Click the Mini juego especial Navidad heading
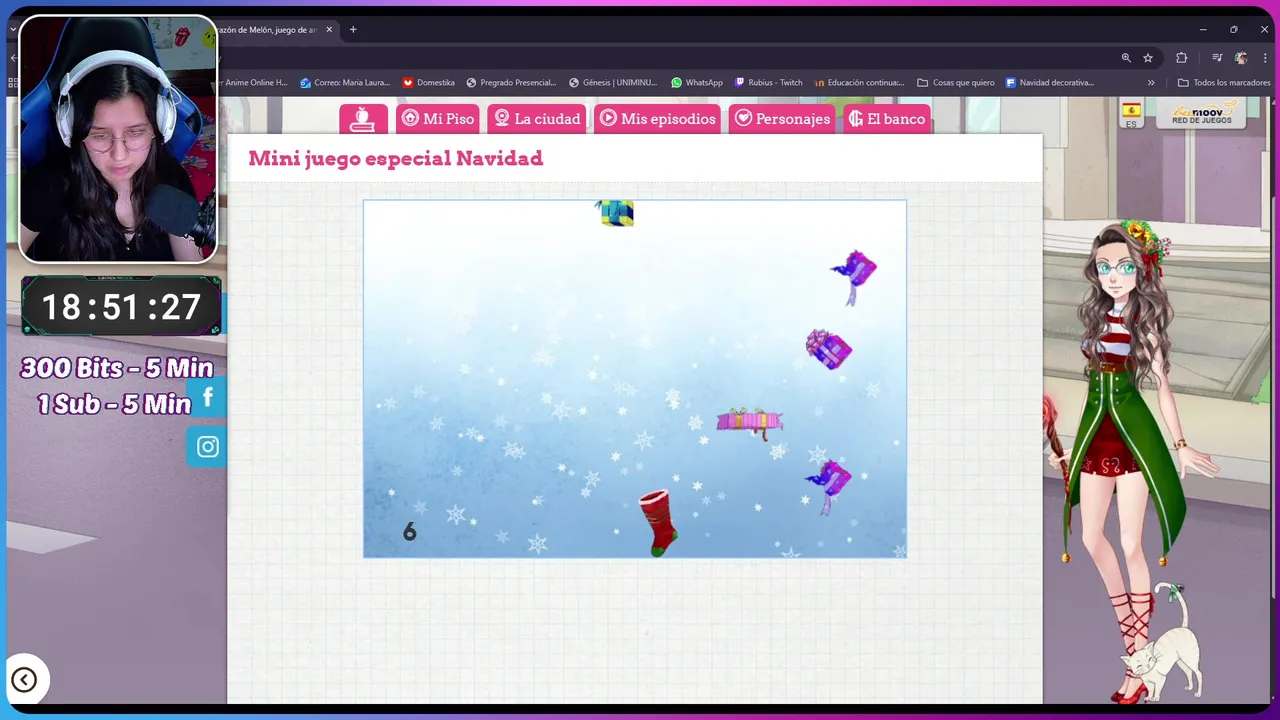Image resolution: width=1280 pixels, height=720 pixels. point(396,158)
